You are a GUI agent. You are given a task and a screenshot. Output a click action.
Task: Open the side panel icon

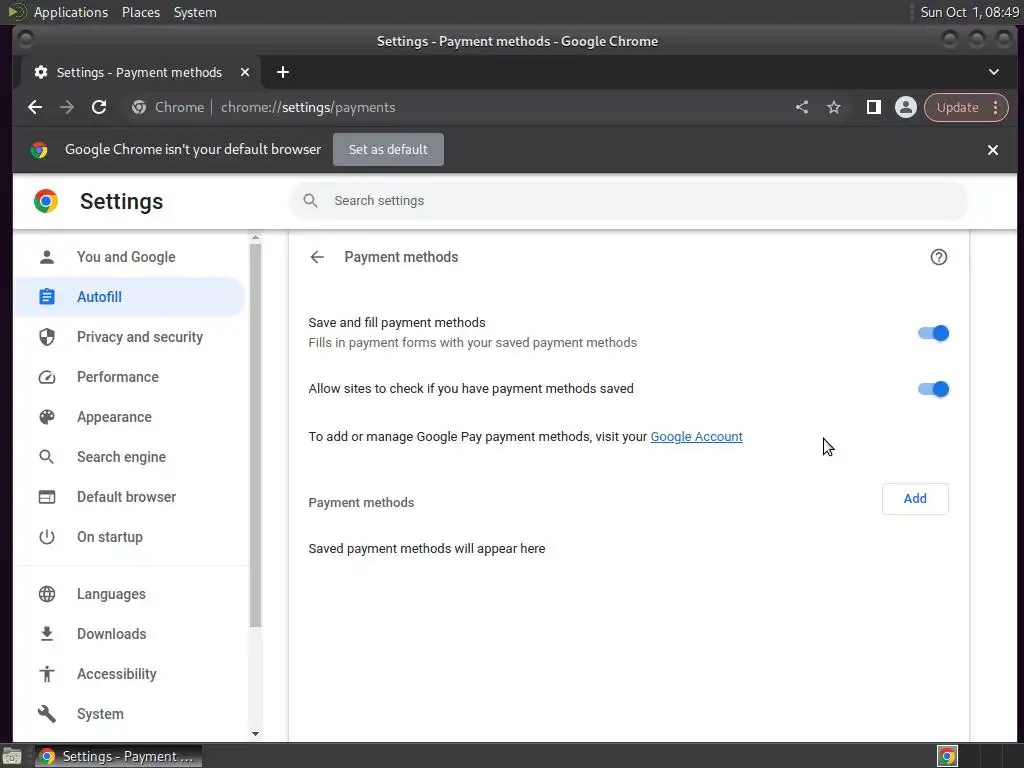click(x=874, y=107)
